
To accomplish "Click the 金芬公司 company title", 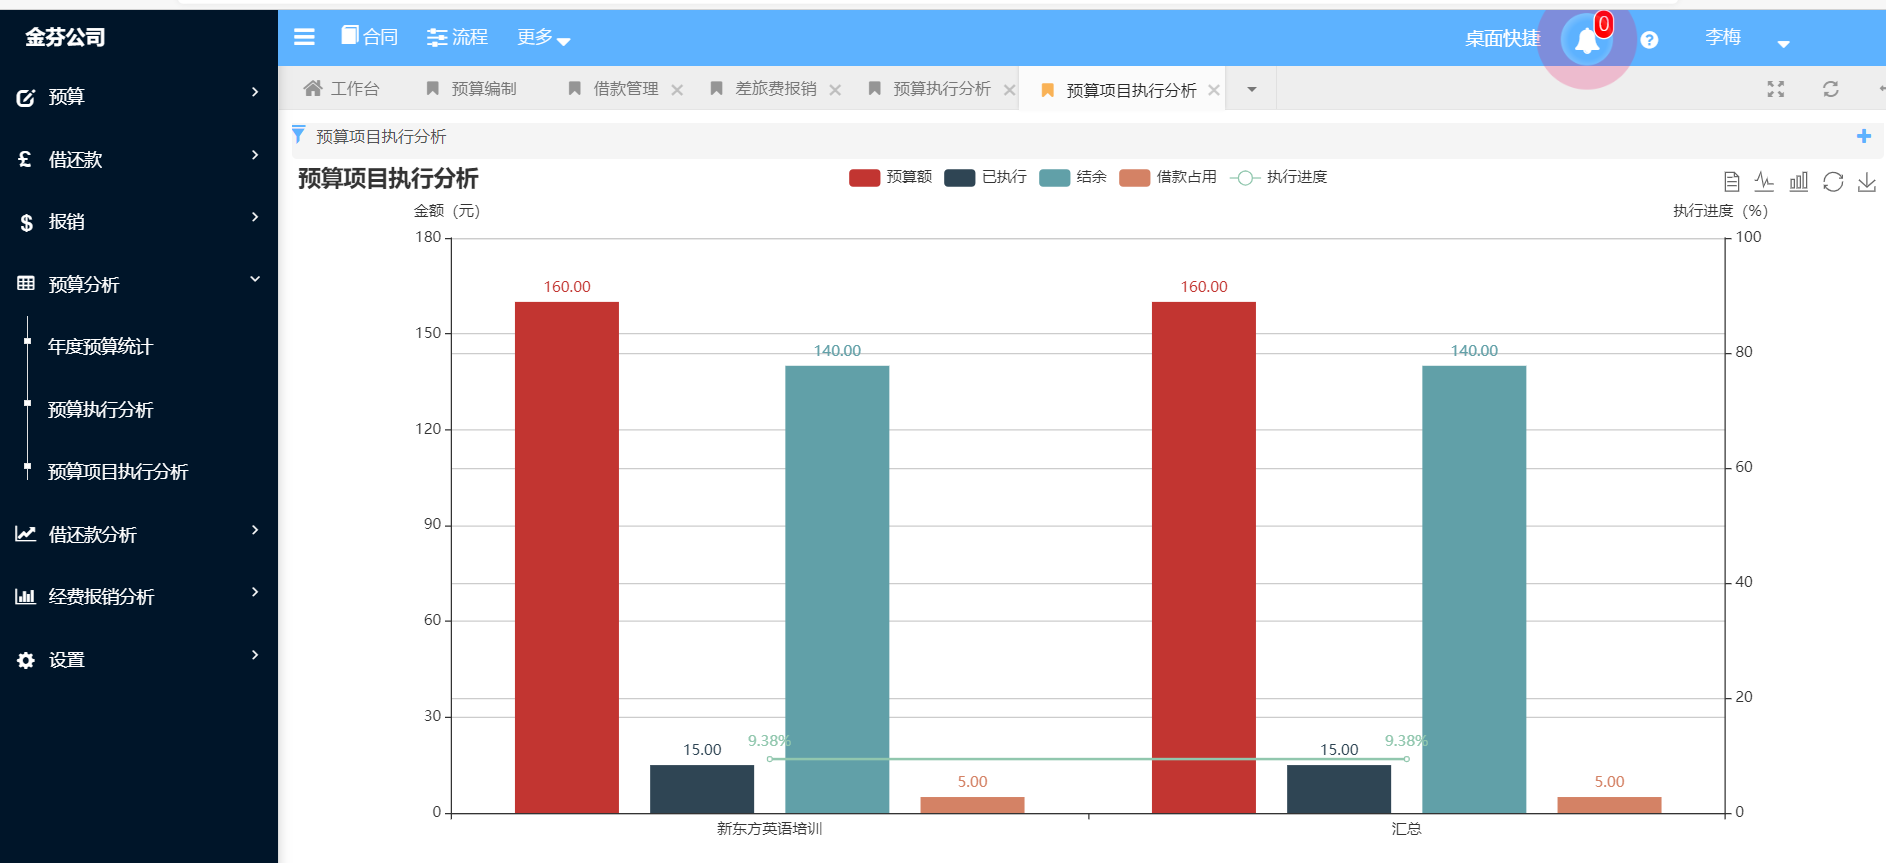I will tap(65, 37).
